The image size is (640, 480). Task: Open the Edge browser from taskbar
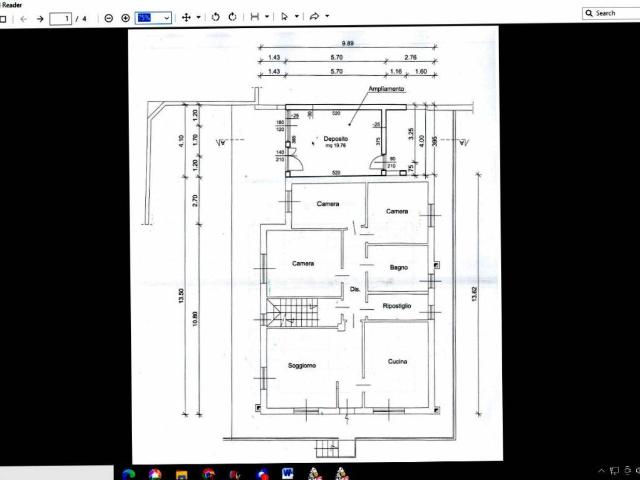129,473
